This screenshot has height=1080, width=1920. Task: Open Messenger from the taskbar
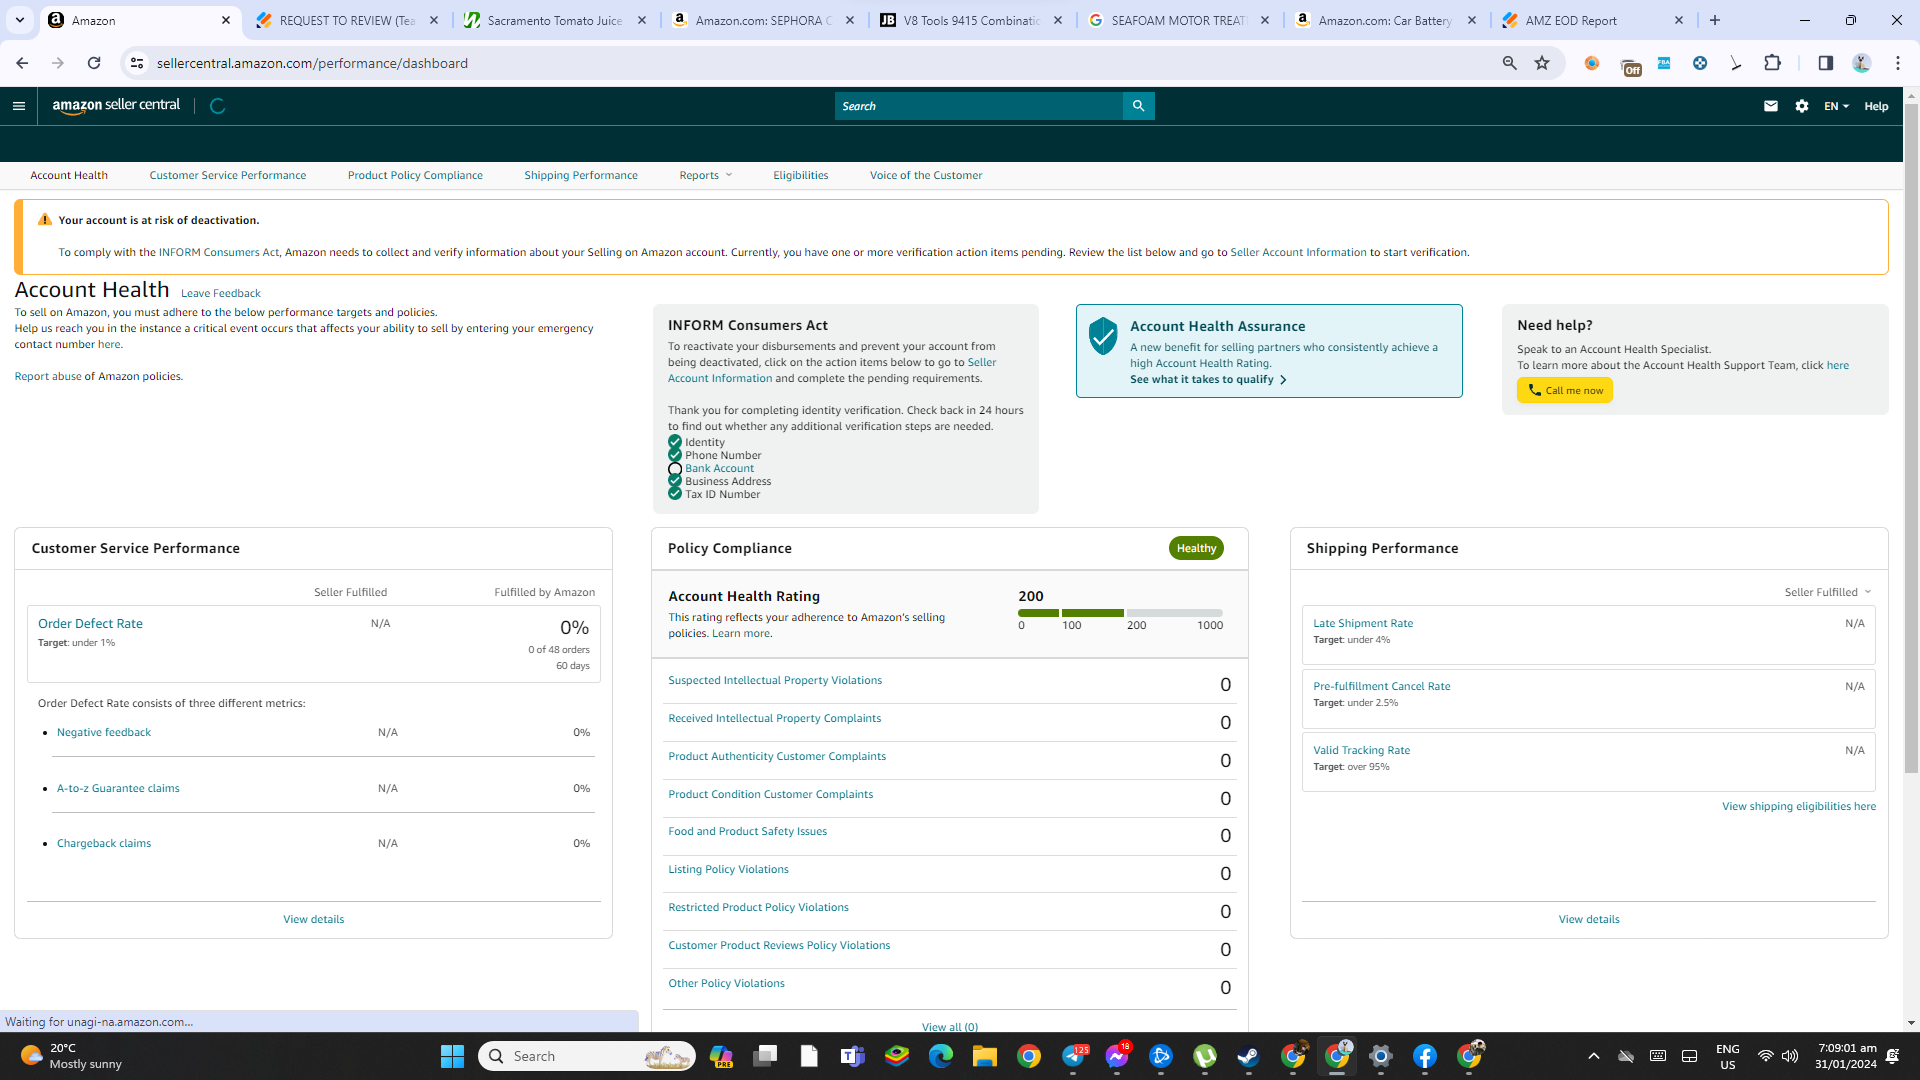(x=1117, y=1056)
